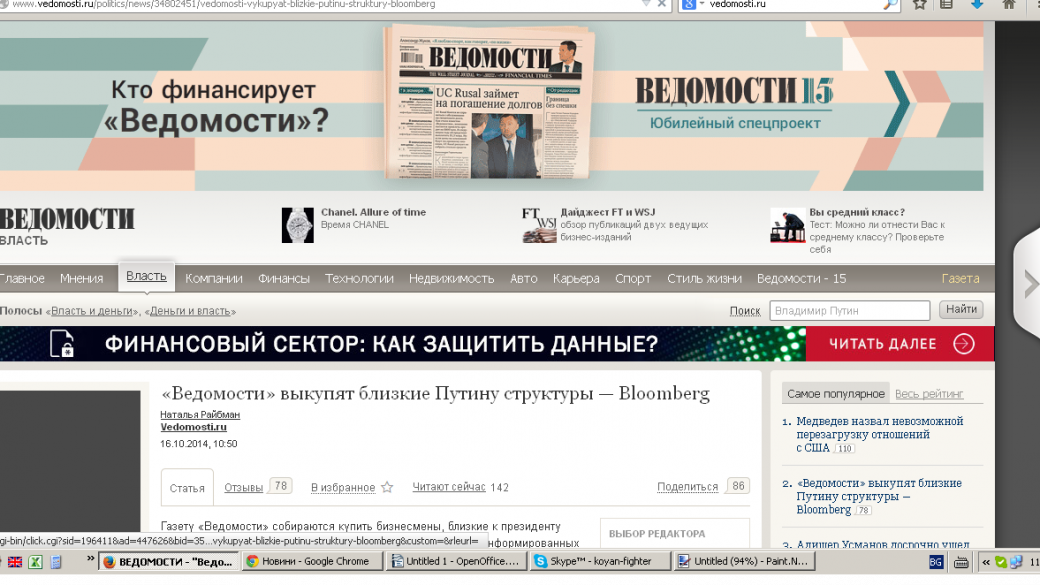
Task: Open the 'Дайджест FT и WSJ' link
Action: [608, 212]
